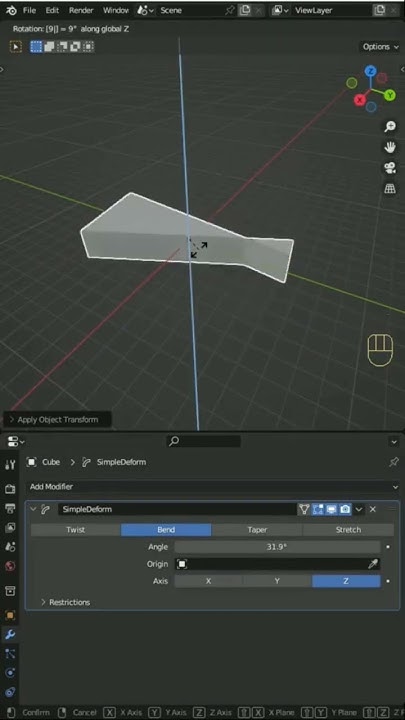Click the X axis on navigation gizmo

(x=360, y=99)
